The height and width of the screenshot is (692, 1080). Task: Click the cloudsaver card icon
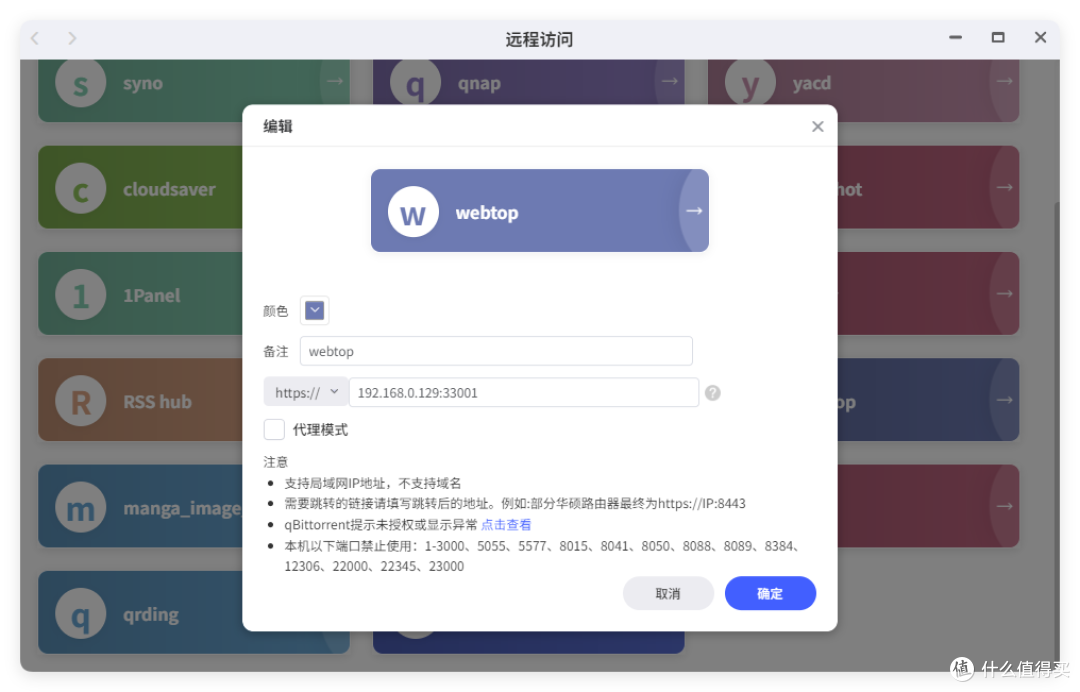pos(81,188)
